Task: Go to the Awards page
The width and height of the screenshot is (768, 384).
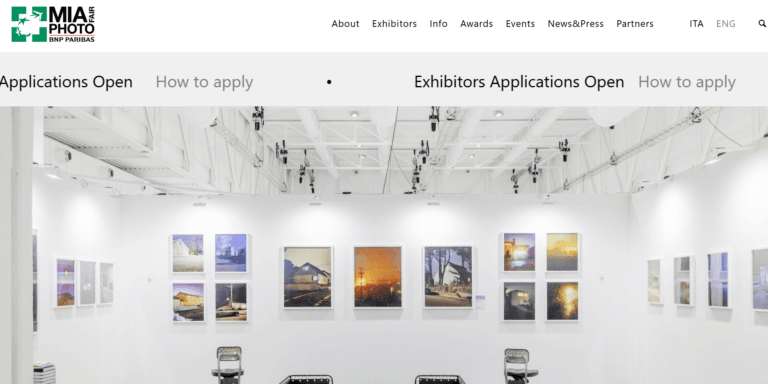Action: (476, 24)
